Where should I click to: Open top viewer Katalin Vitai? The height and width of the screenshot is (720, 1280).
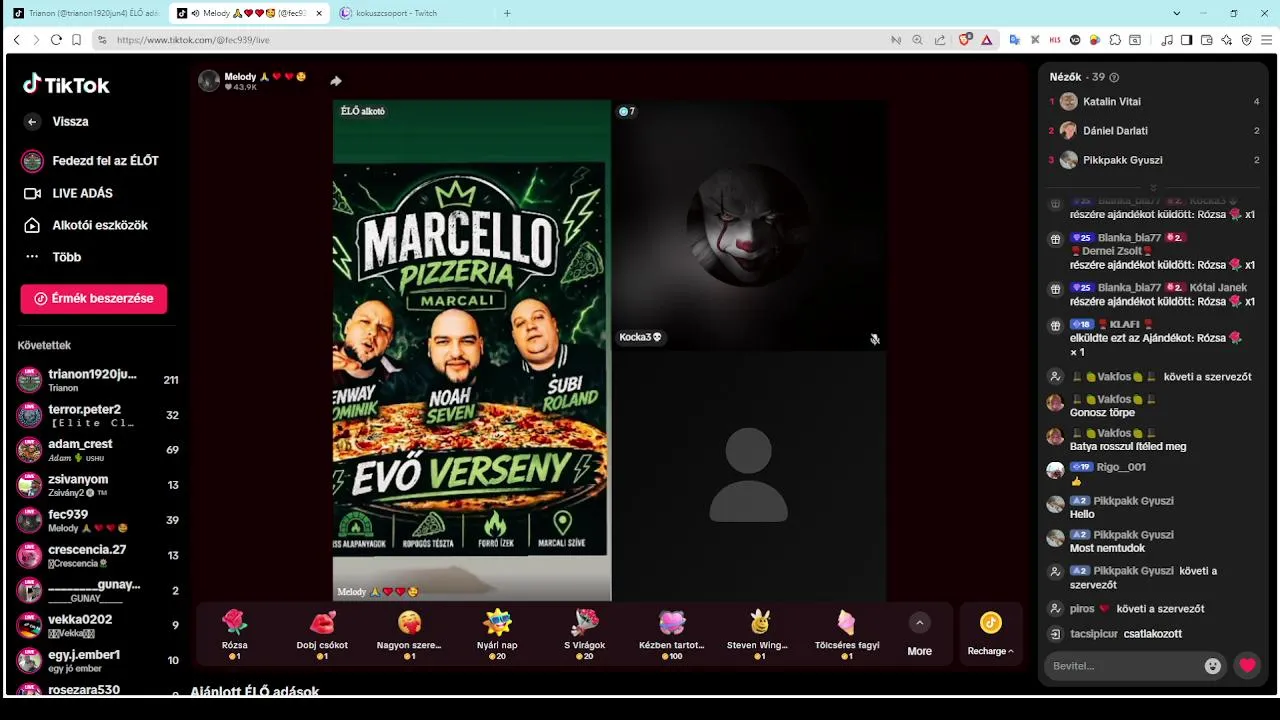click(1153, 101)
